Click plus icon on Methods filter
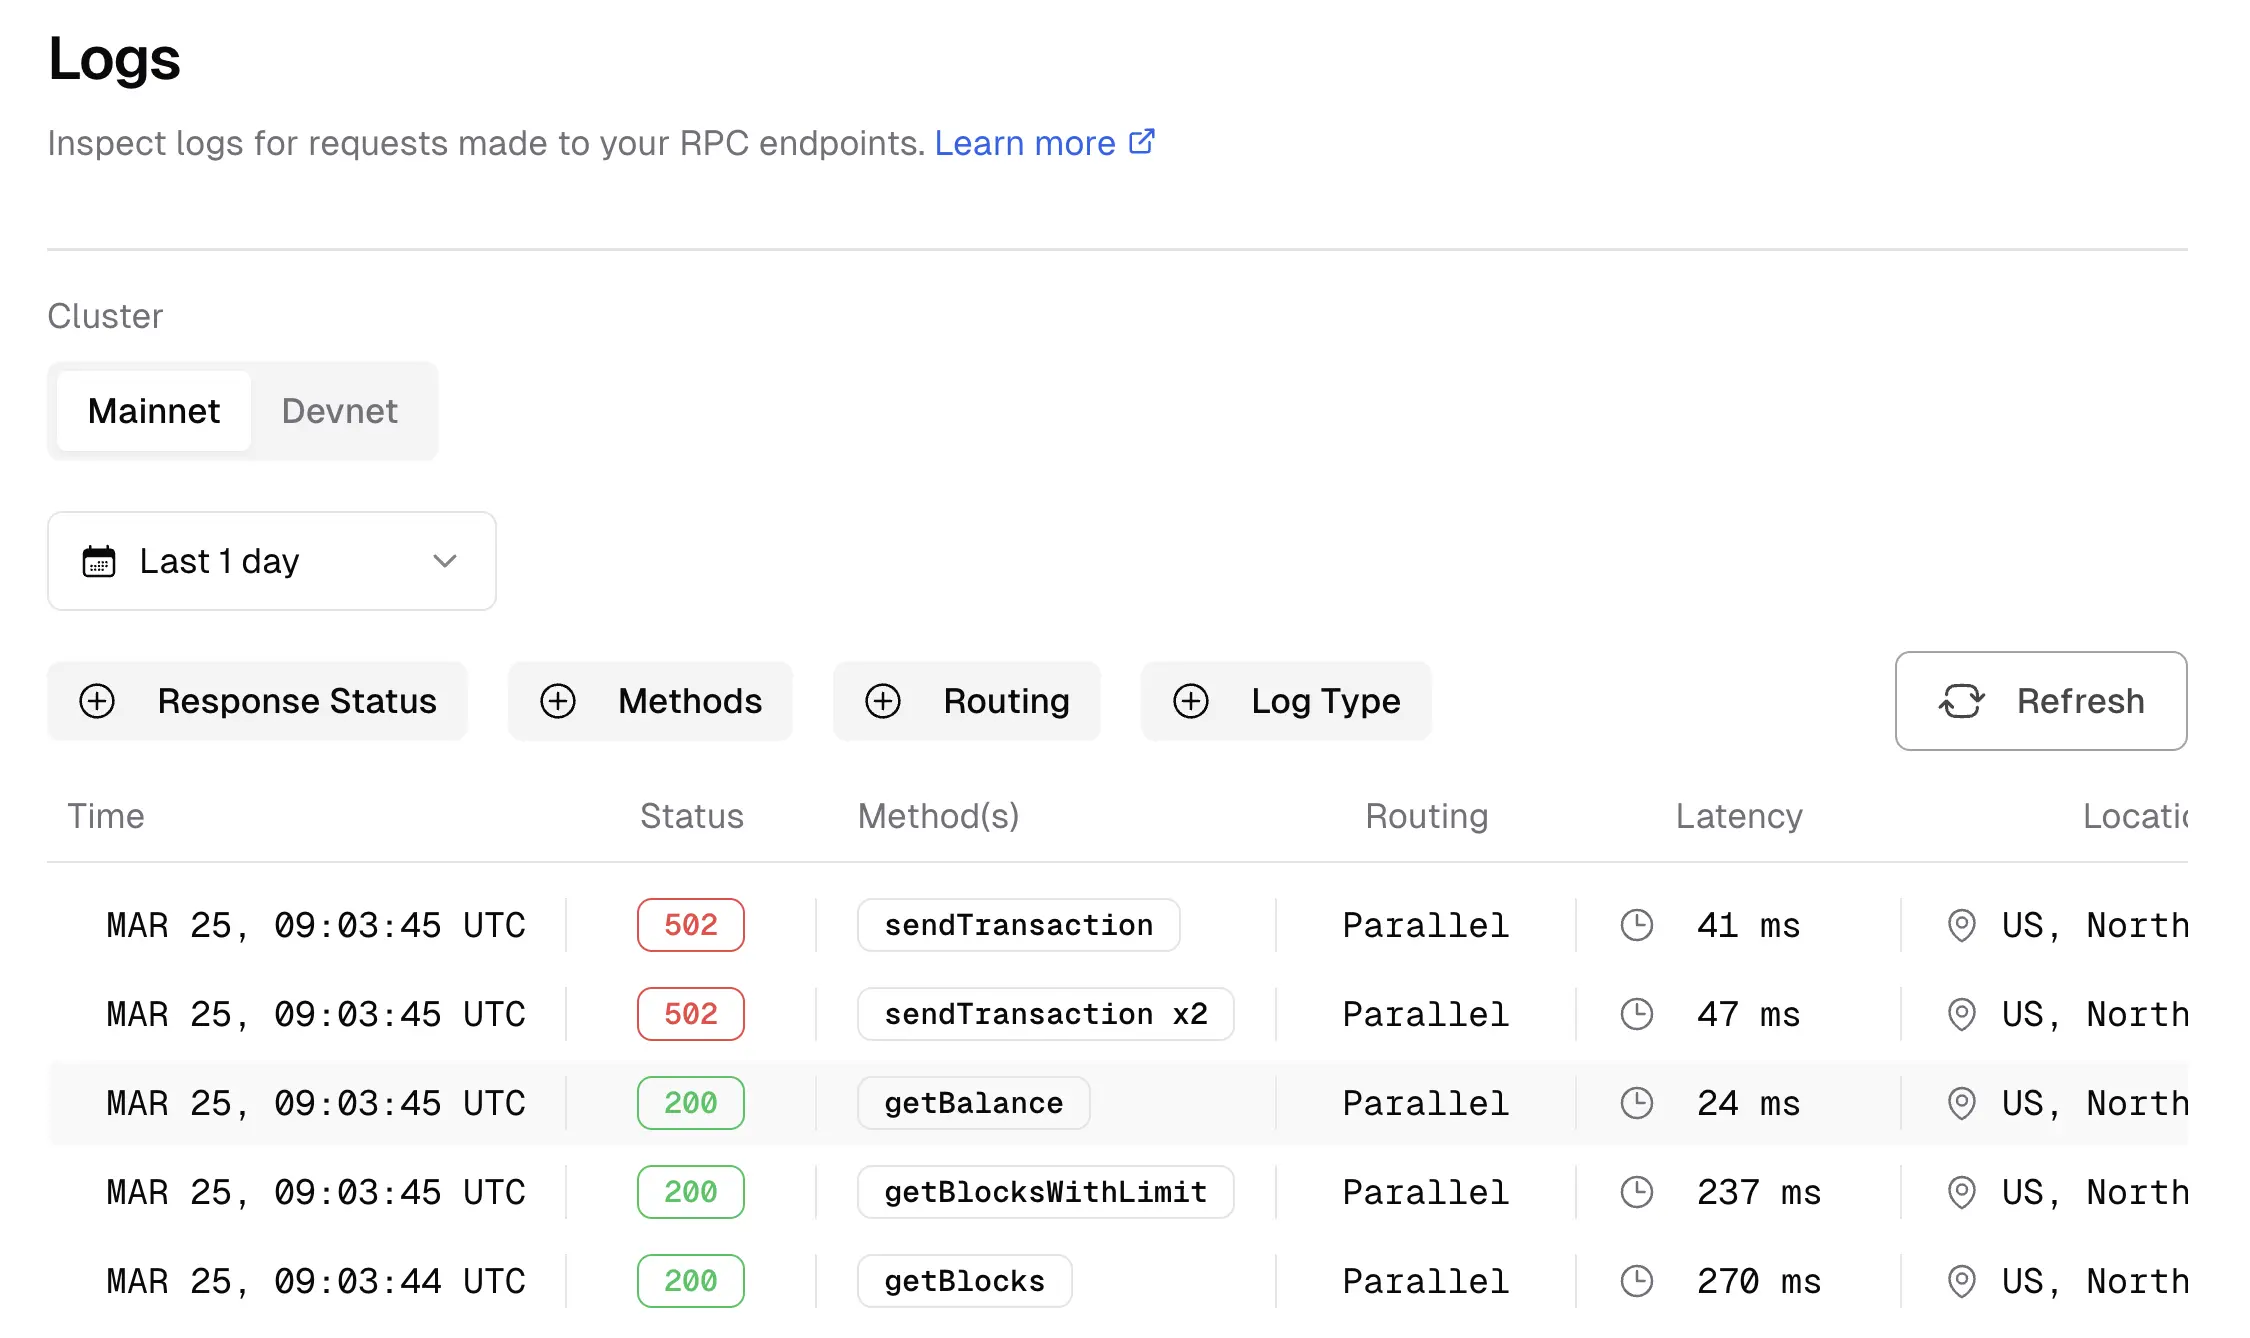The image size is (2250, 1338). (x=558, y=701)
